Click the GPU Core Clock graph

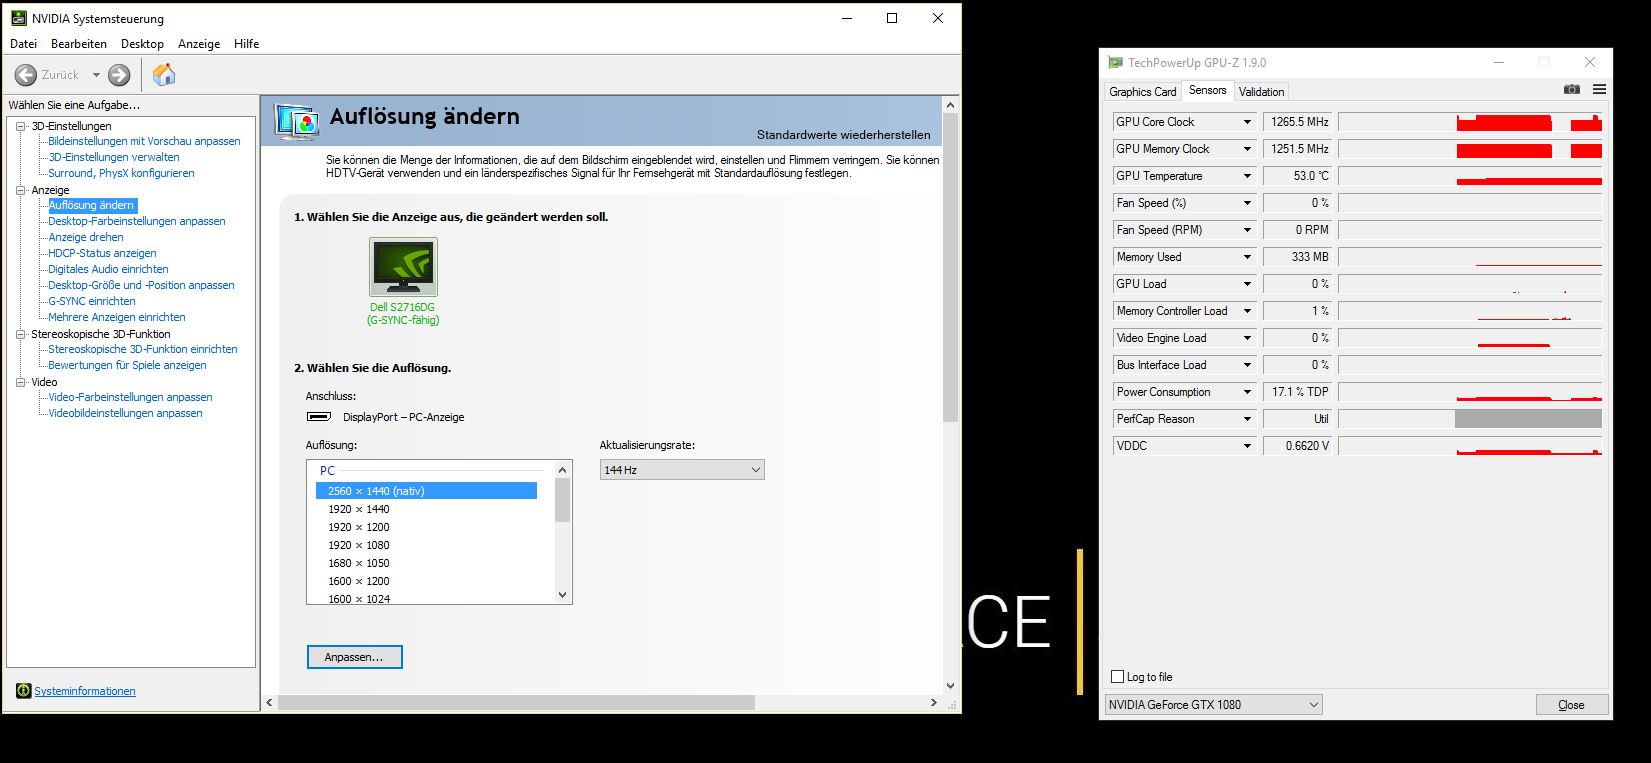(x=1470, y=122)
